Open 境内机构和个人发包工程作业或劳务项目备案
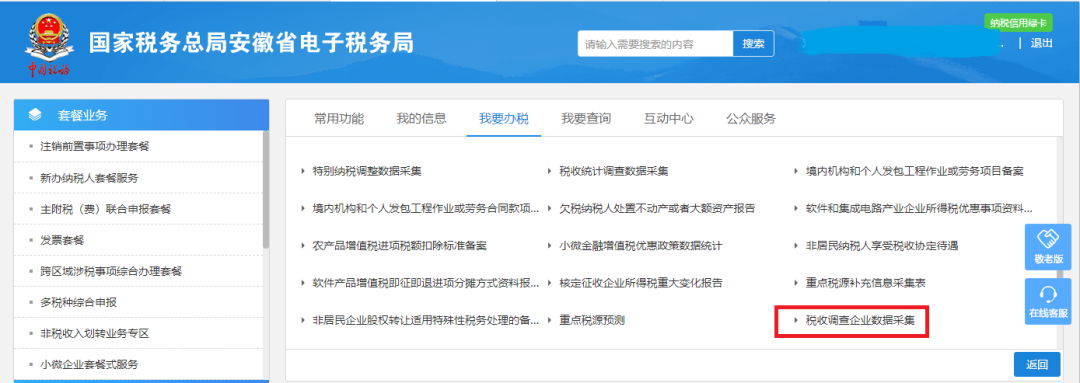This screenshot has width=1080, height=383. click(x=915, y=171)
